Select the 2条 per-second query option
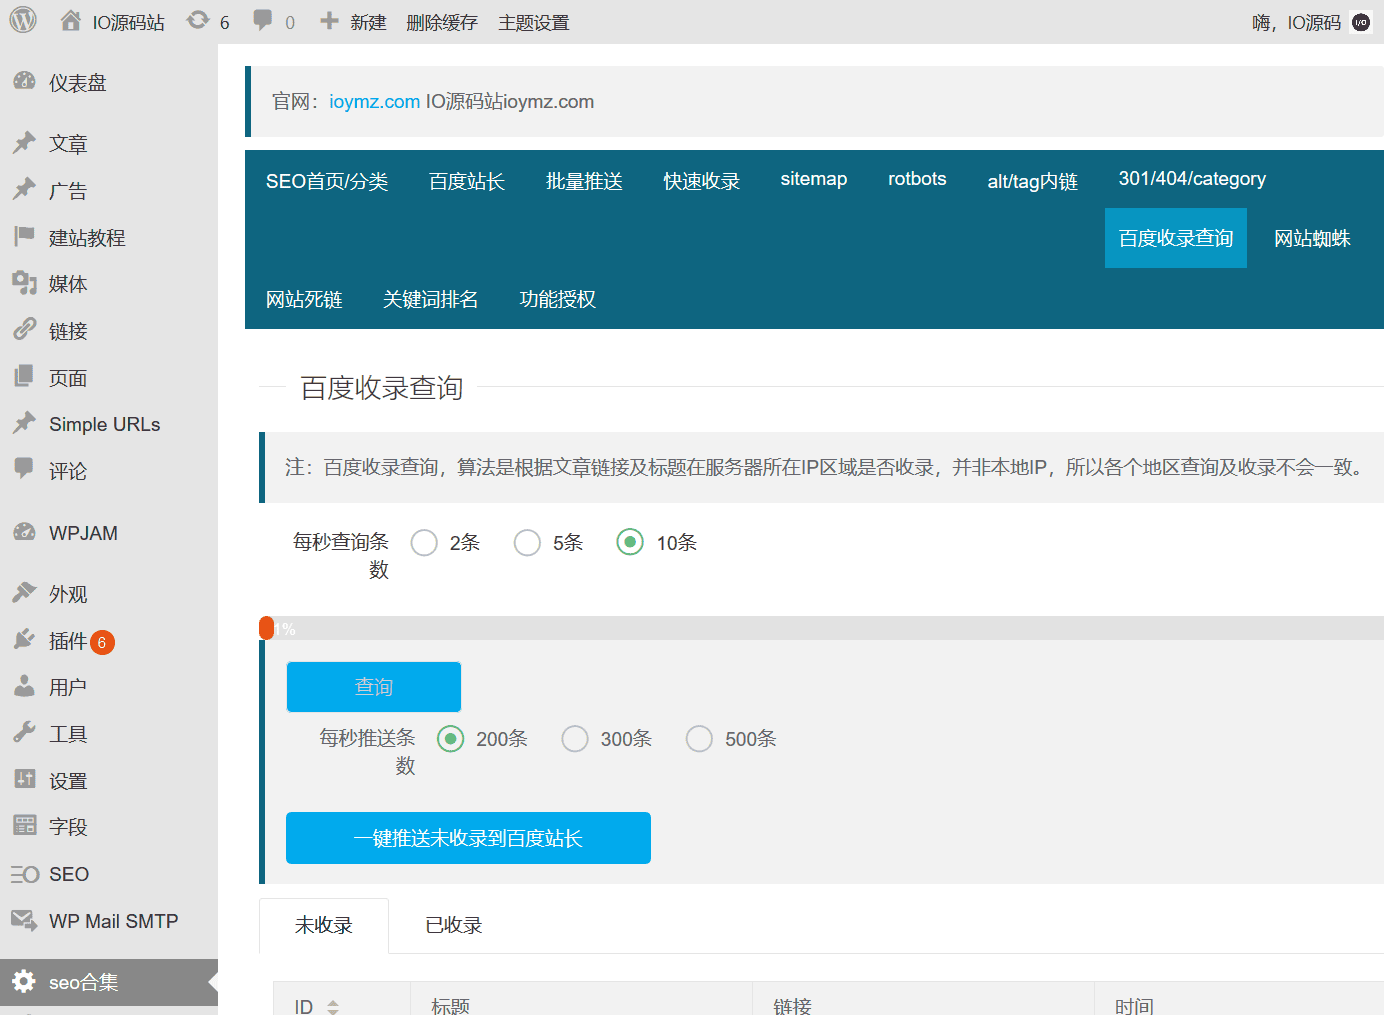 423,542
